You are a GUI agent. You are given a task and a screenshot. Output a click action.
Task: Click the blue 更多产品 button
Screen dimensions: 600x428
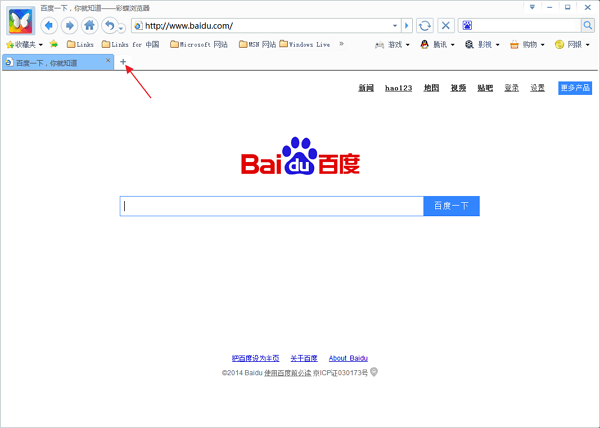point(575,88)
